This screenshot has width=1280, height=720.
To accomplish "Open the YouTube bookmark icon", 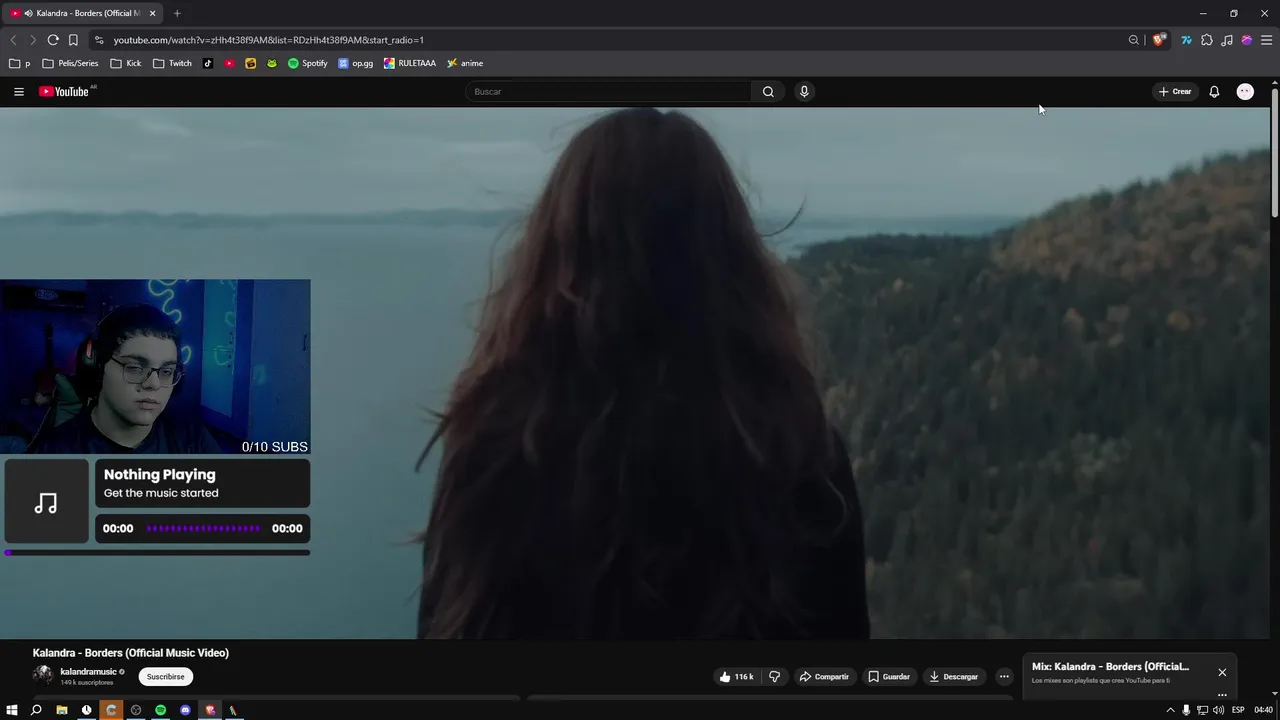I will pyautogui.click(x=229, y=63).
